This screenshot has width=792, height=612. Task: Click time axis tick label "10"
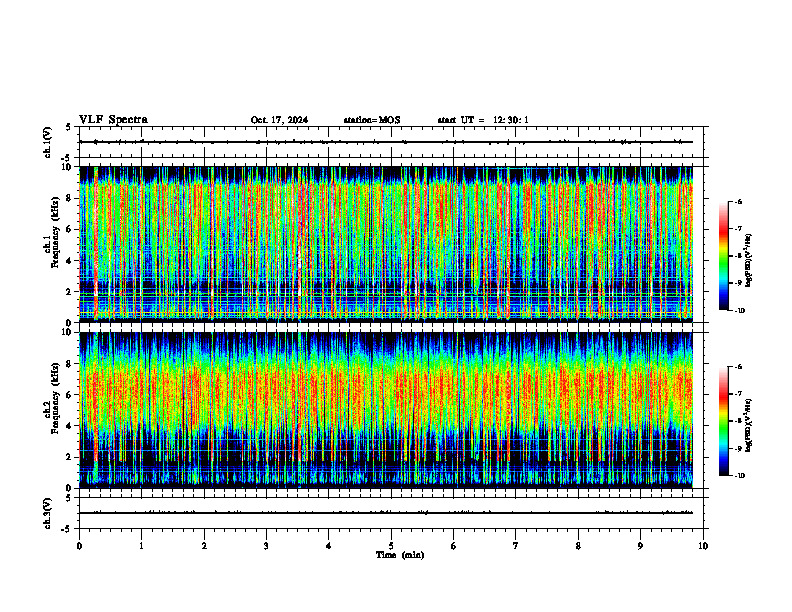click(703, 546)
